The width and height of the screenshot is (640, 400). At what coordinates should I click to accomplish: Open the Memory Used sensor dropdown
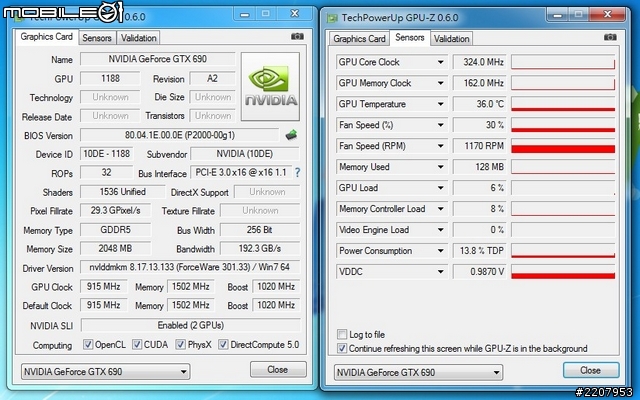pos(440,167)
